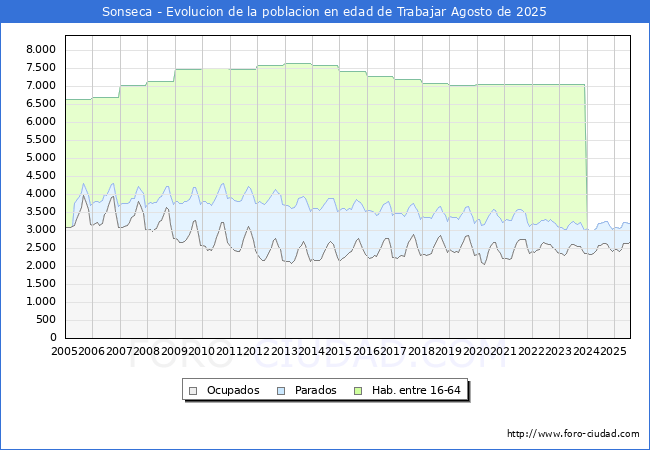Select the Ocupados legend label
The height and width of the screenshot is (450, 650).
pyautogui.click(x=231, y=390)
